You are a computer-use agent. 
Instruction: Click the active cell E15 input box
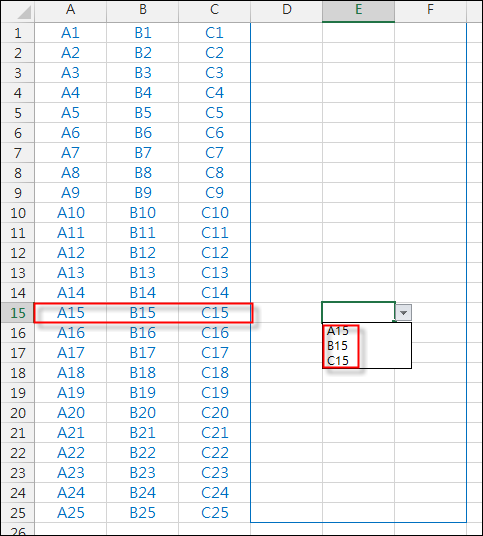[x=358, y=312]
